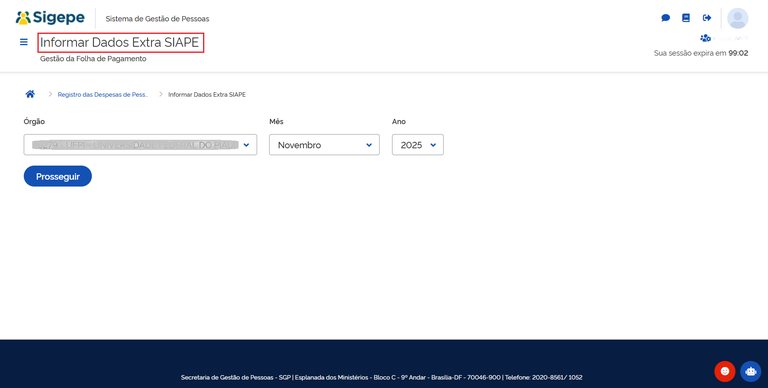Viewport: 768px width, 388px height.
Task: Open the red smiley feedback button
Action: tap(725, 371)
